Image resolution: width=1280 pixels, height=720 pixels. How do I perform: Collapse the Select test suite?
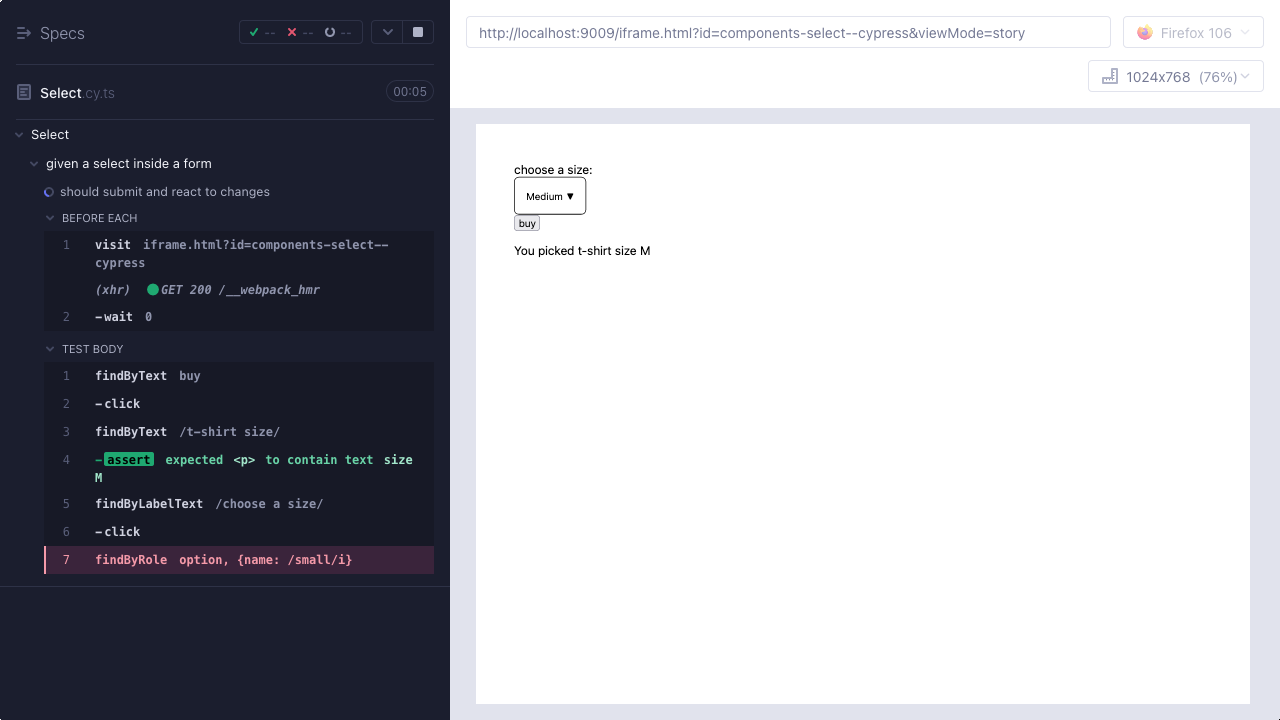point(17,134)
